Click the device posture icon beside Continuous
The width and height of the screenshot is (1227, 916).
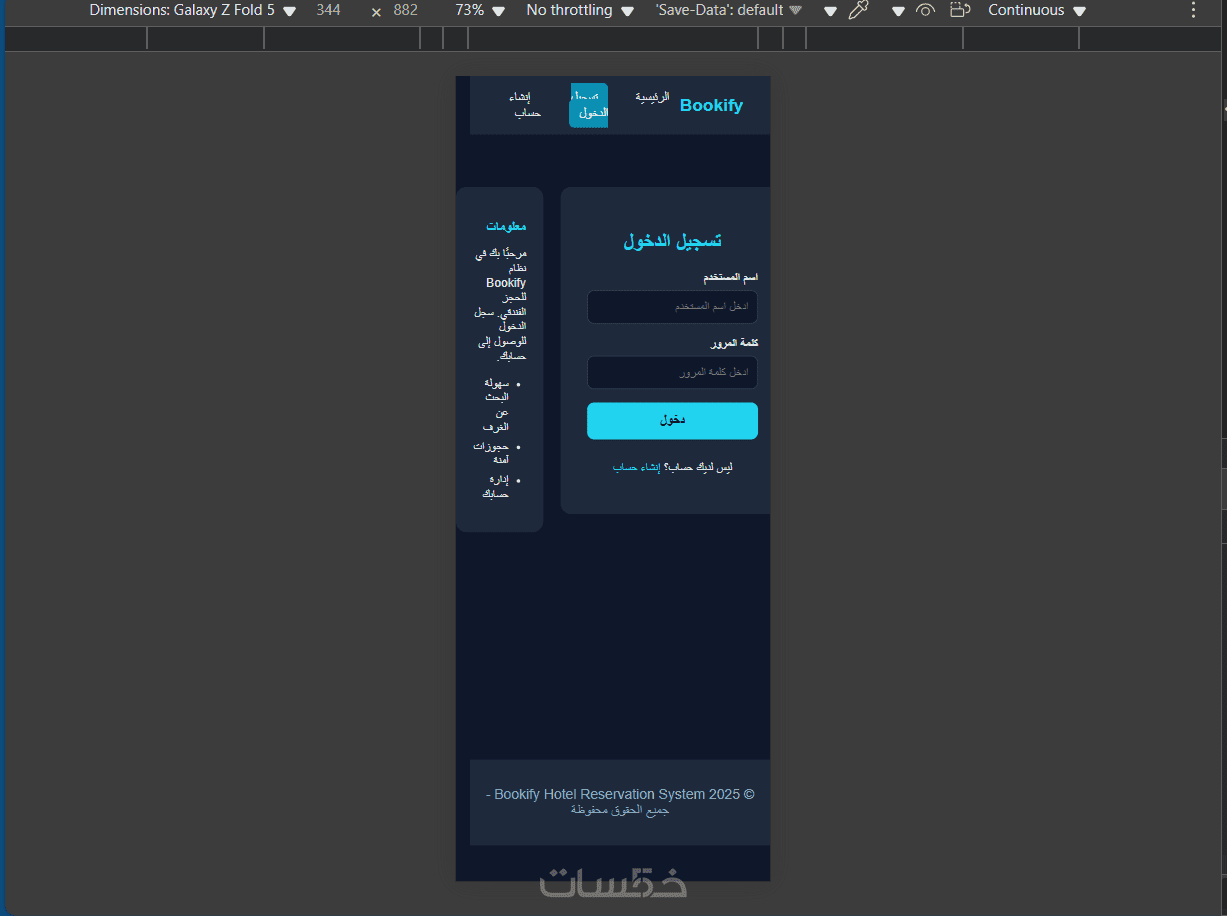click(960, 10)
